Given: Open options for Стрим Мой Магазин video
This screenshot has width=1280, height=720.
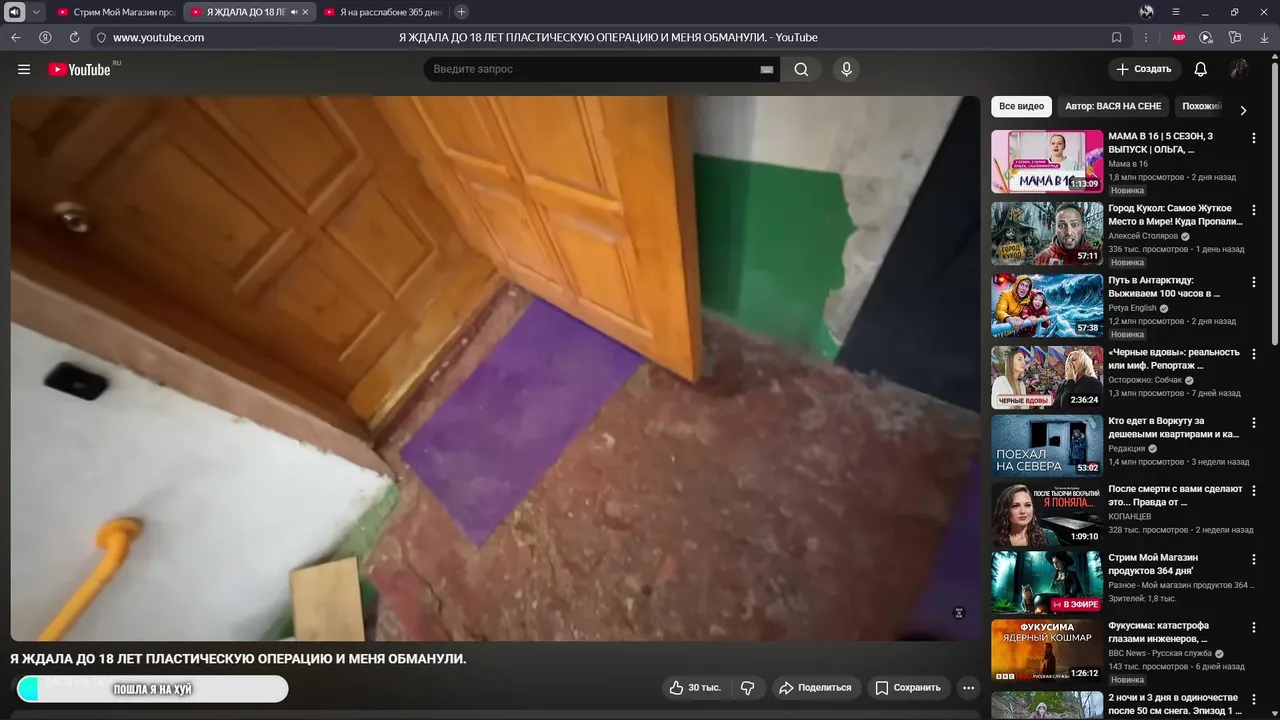Looking at the screenshot, I should point(1254,560).
